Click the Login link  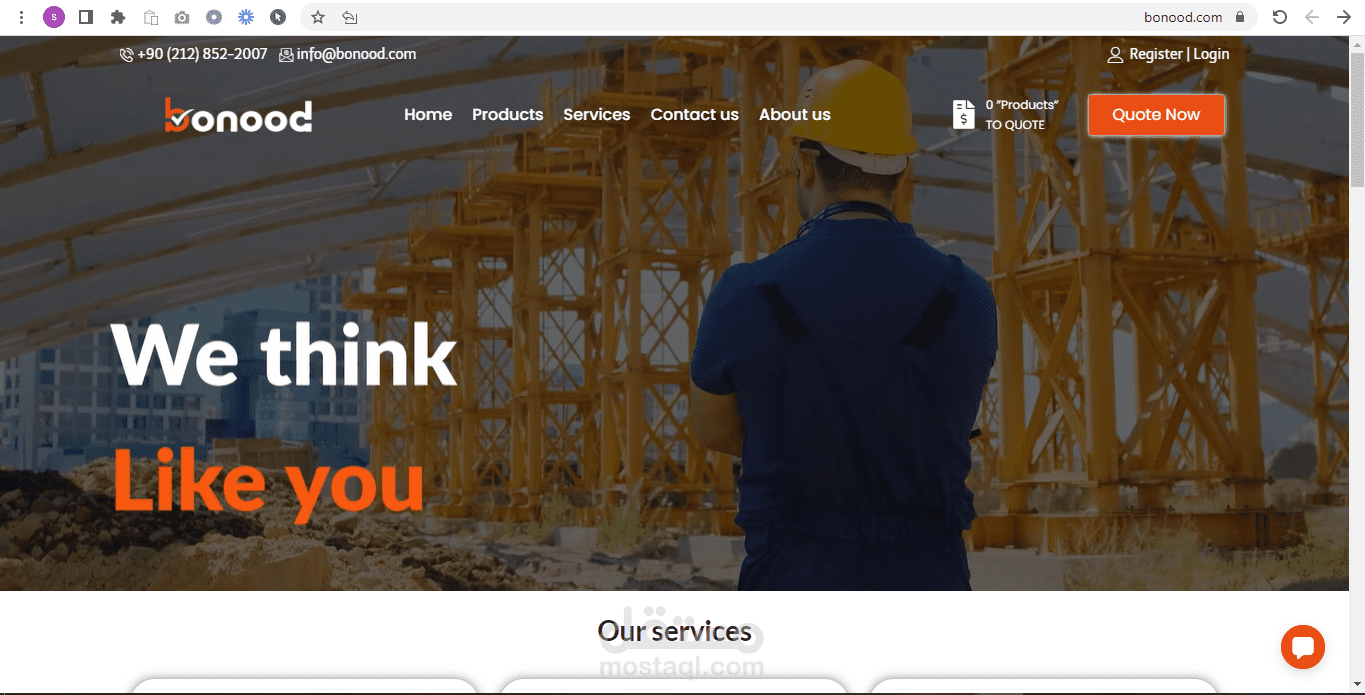(1211, 54)
